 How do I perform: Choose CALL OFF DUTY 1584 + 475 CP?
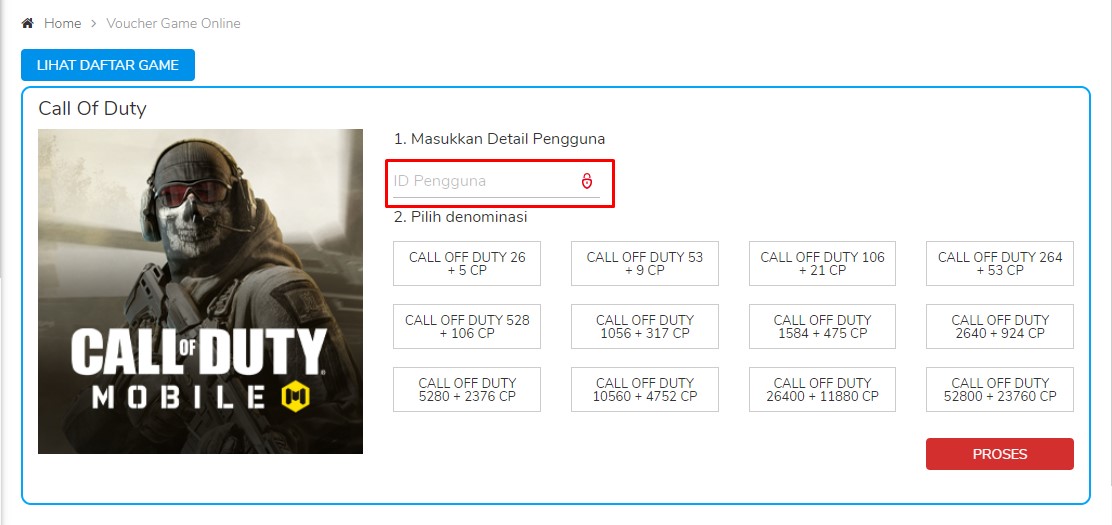point(822,326)
